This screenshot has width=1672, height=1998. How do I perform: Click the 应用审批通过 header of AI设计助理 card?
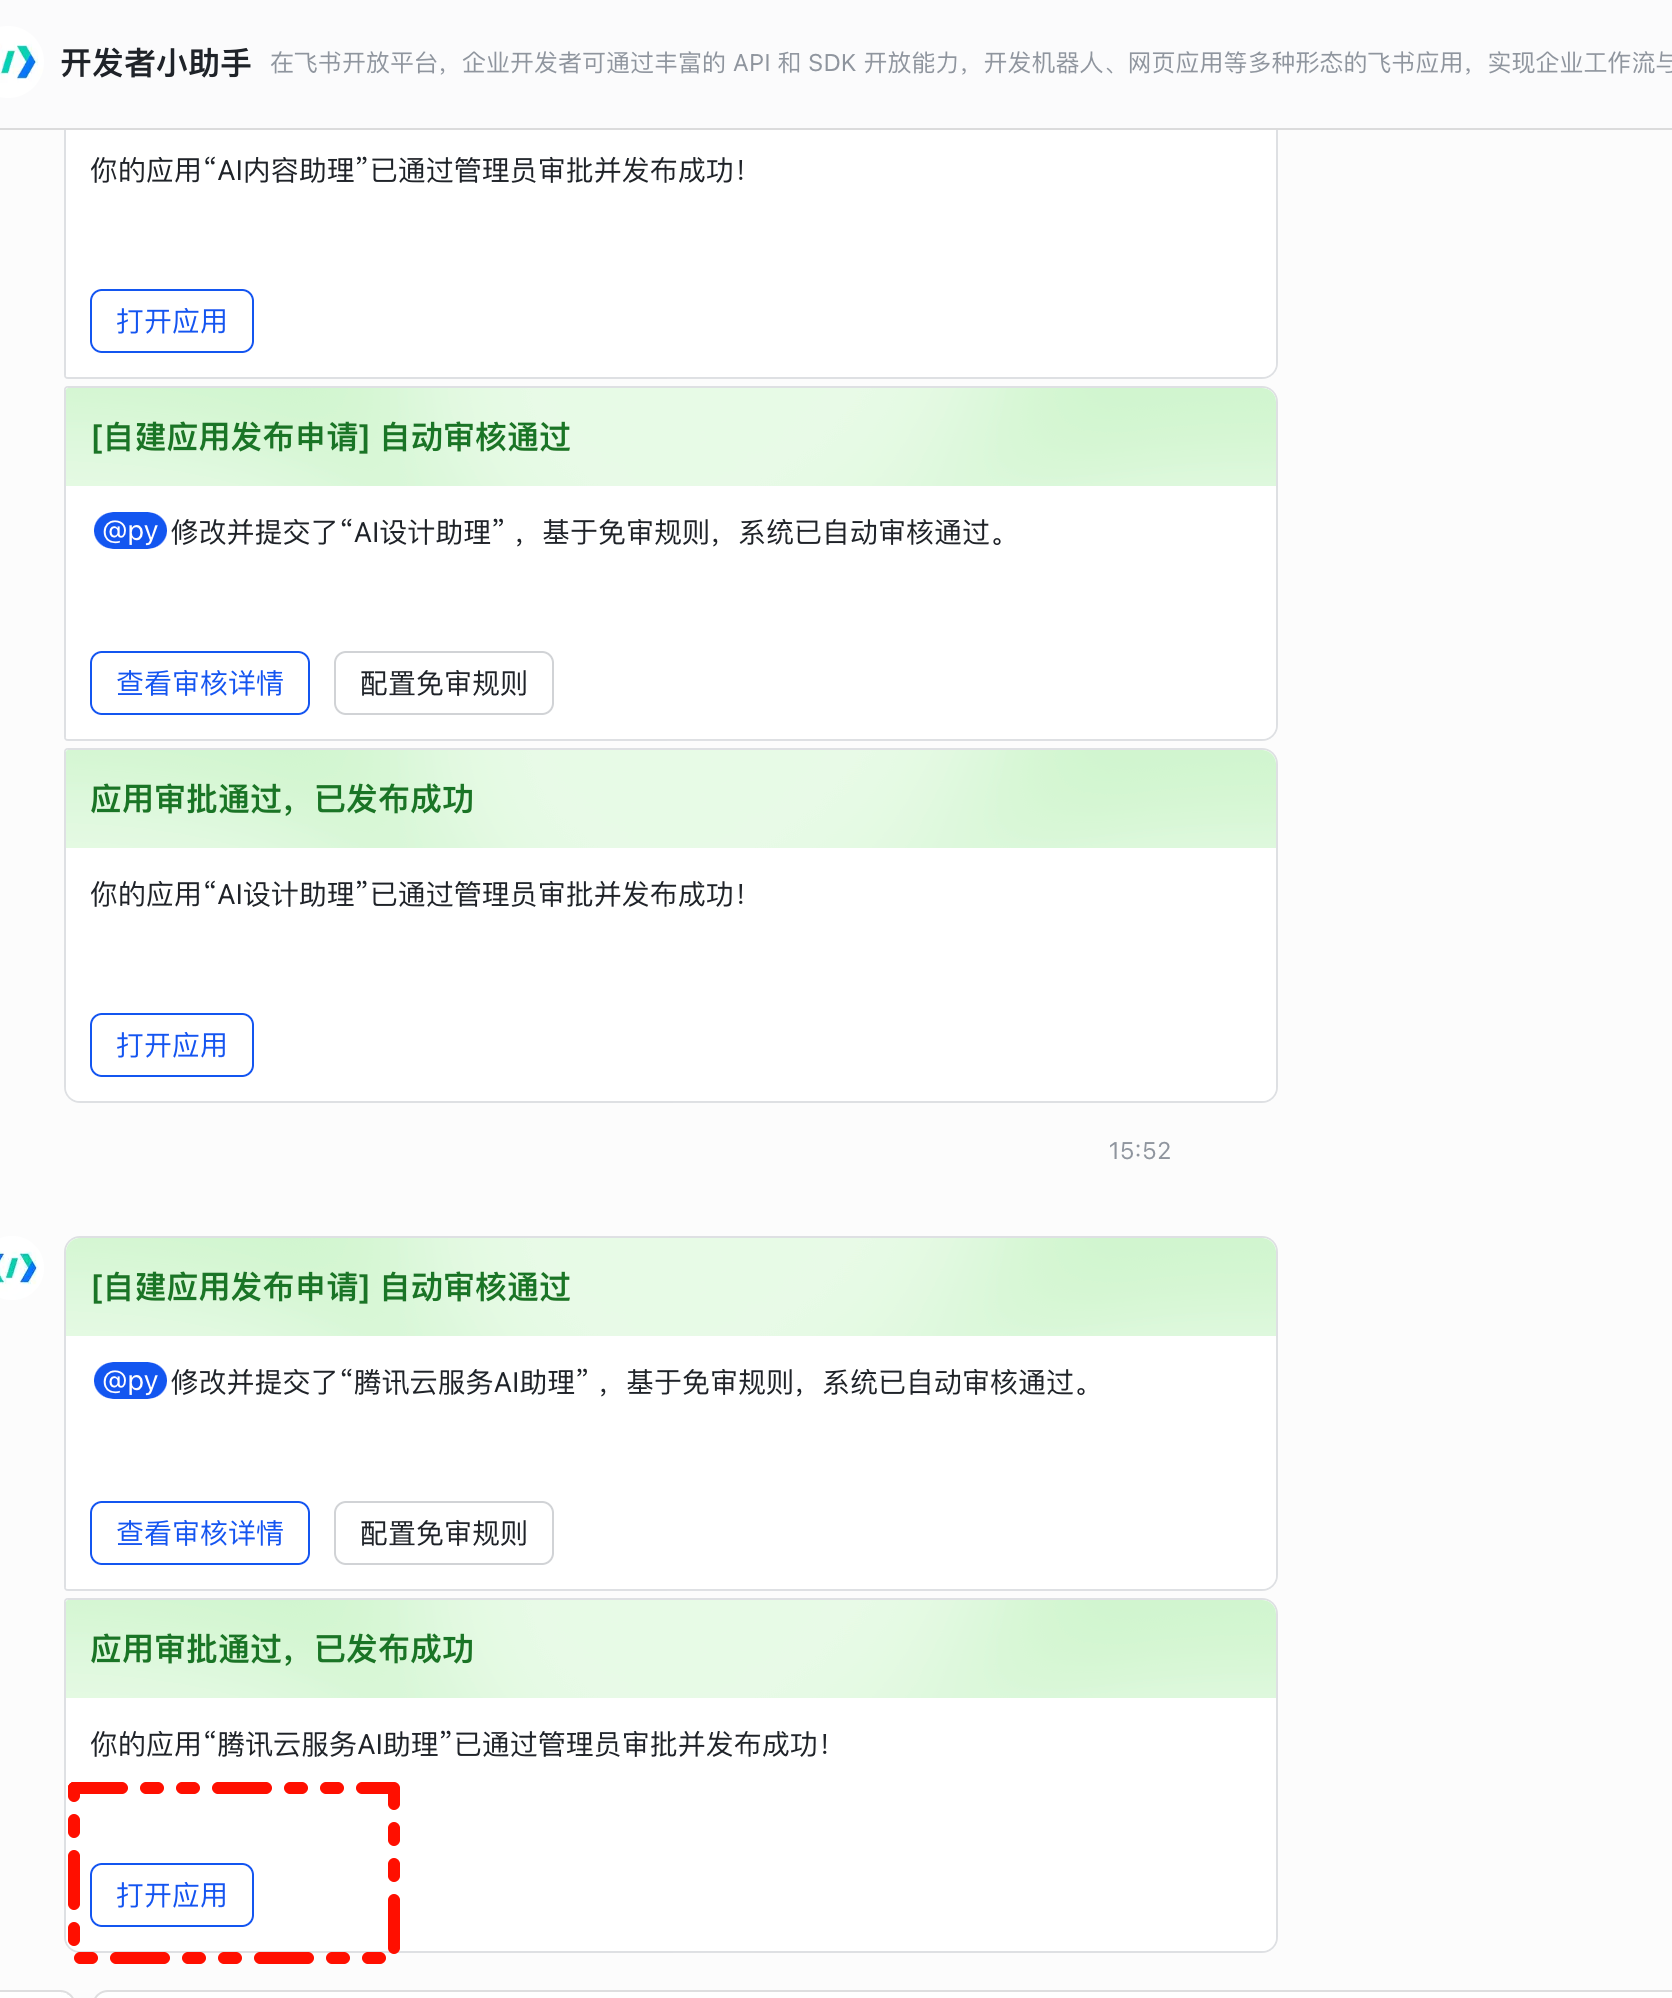coord(280,799)
